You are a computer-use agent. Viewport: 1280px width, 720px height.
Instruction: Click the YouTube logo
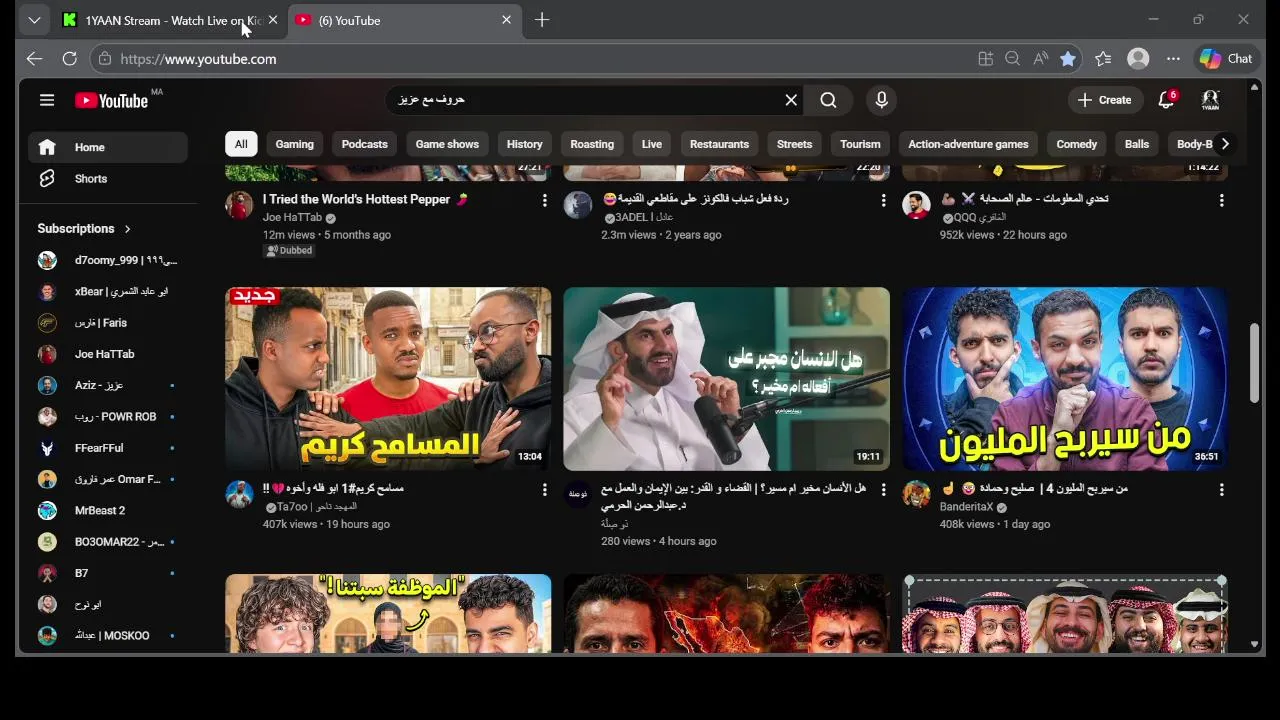(111, 100)
